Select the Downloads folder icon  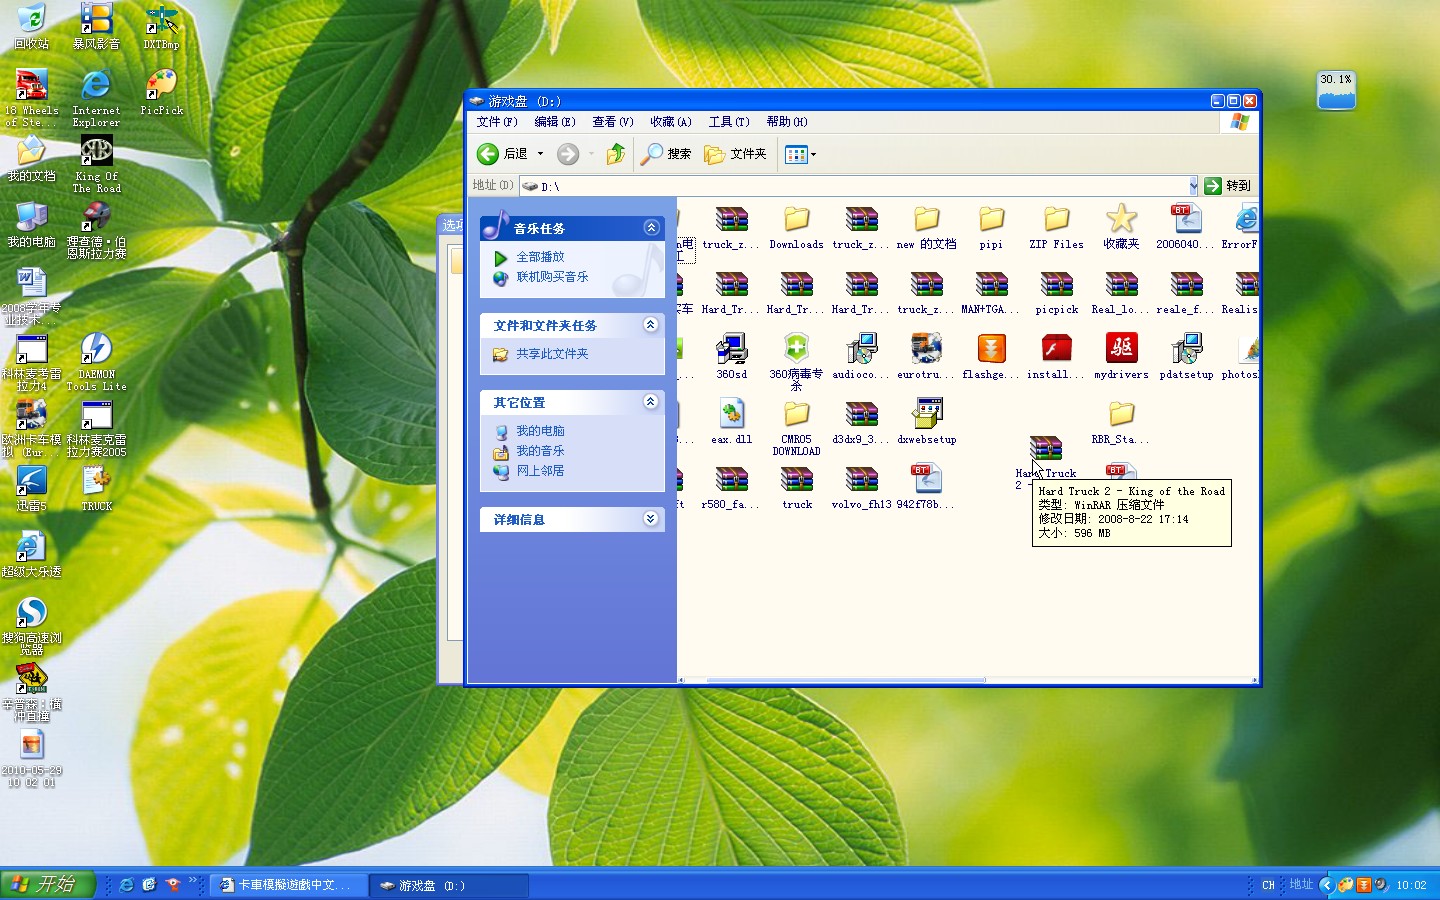796,220
